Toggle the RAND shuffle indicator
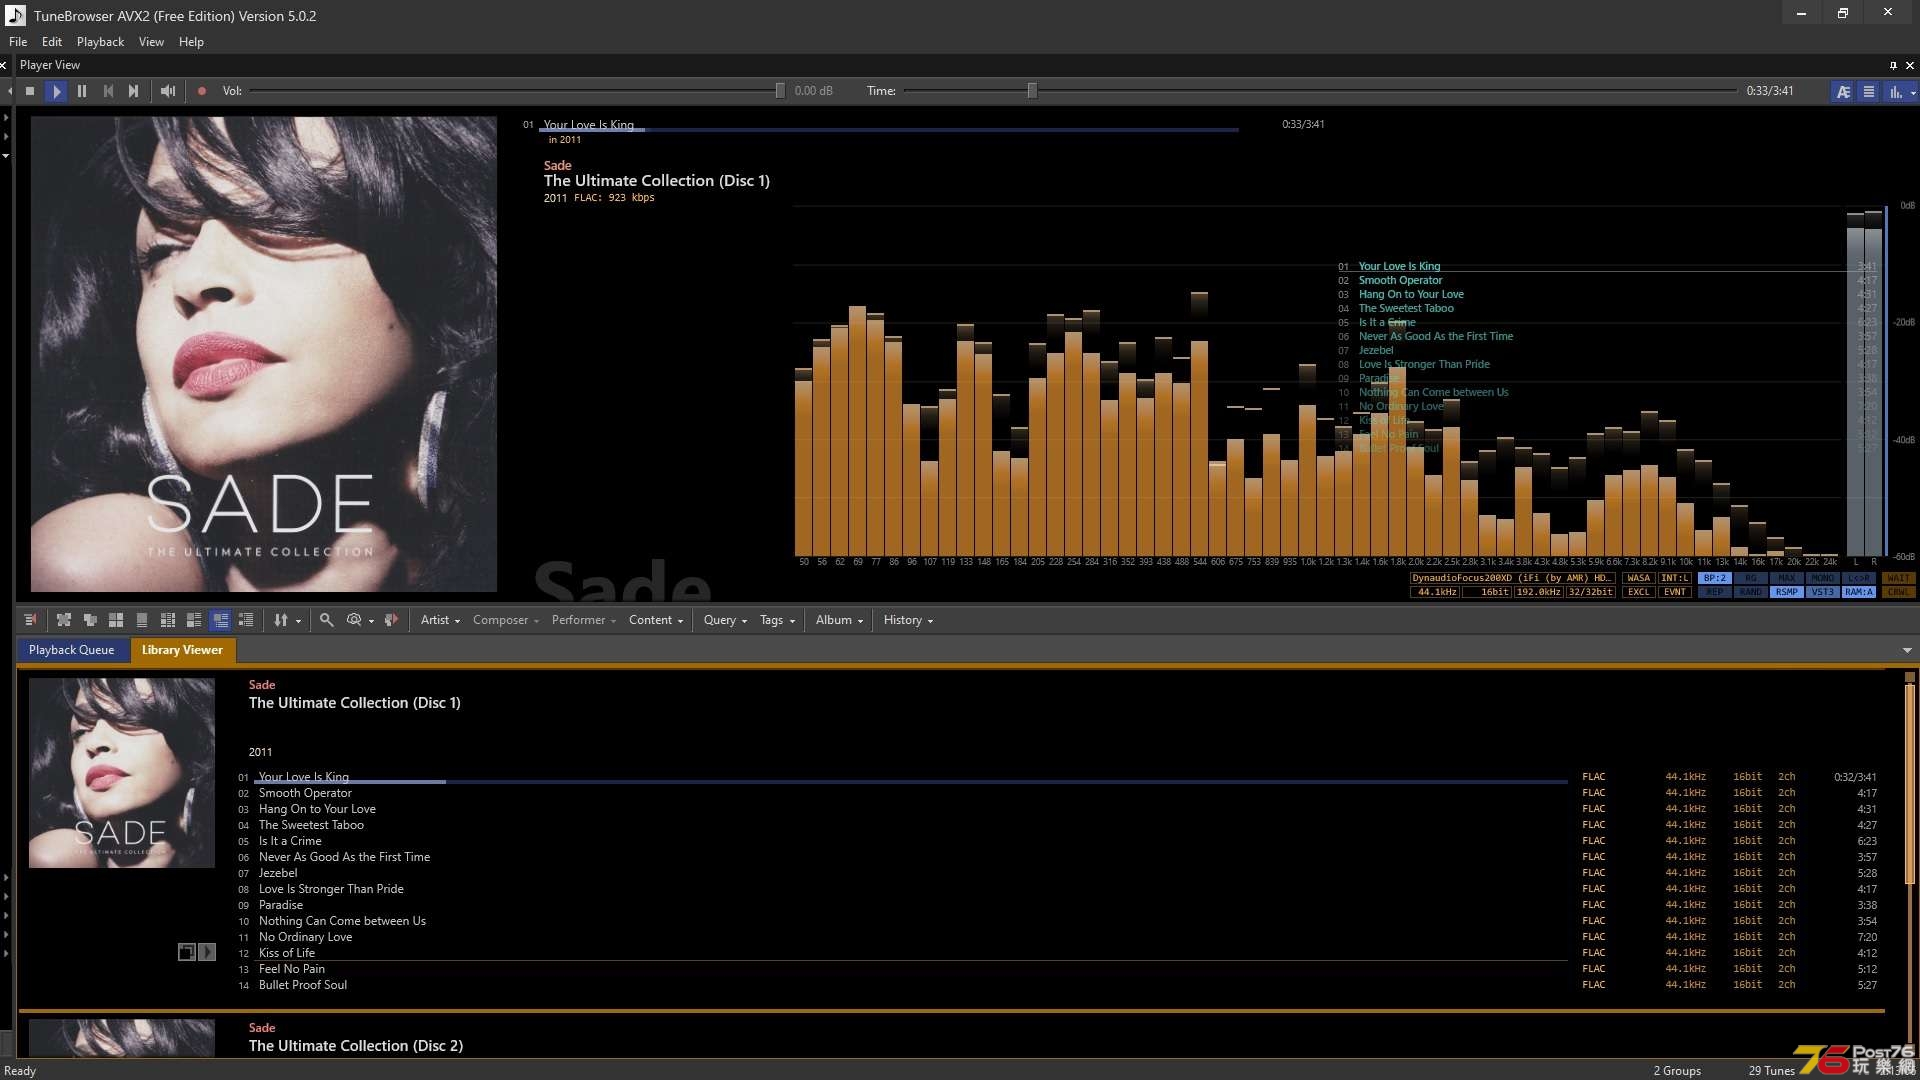The height and width of the screenshot is (1080, 1920). 1751,592
